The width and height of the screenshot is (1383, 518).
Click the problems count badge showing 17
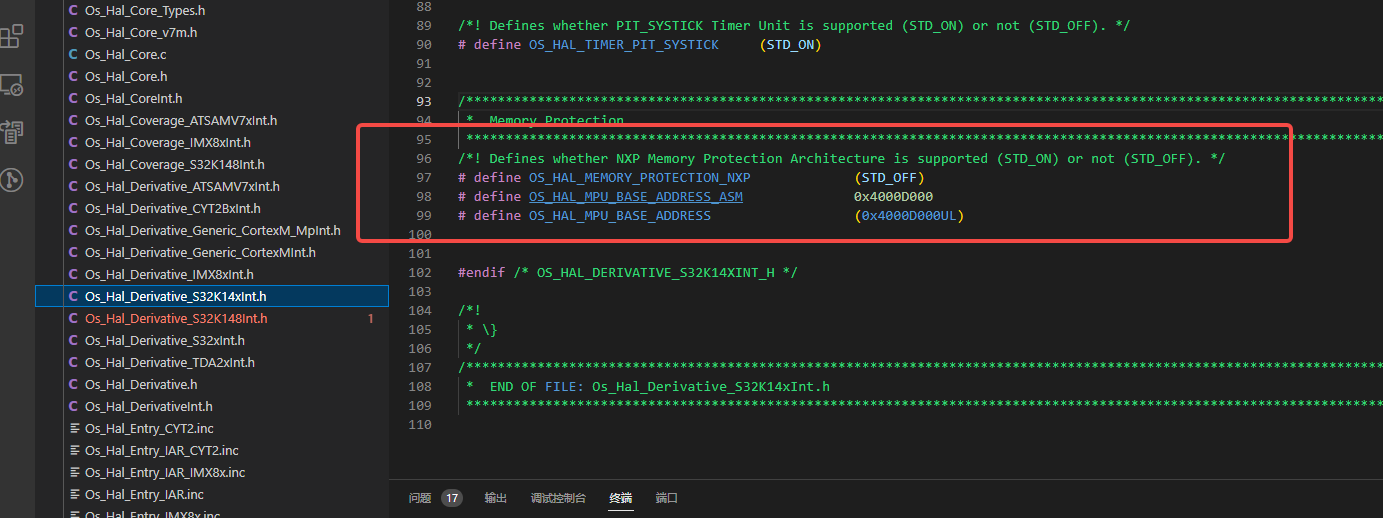coord(452,498)
